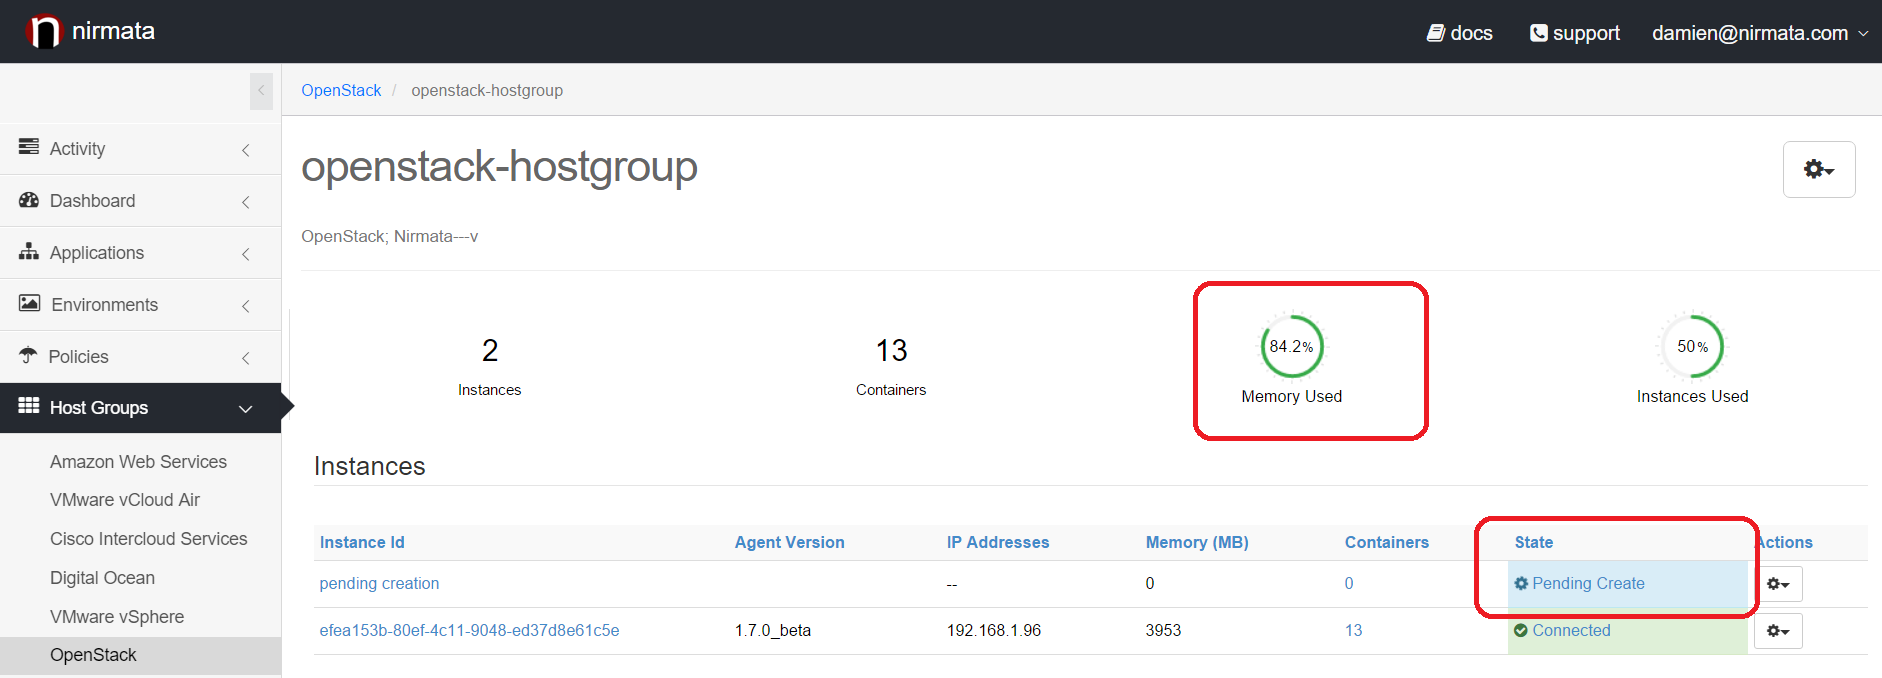Click the 1.7.0_beta agent version cell
Screen dimensions: 1882x678
point(773,630)
